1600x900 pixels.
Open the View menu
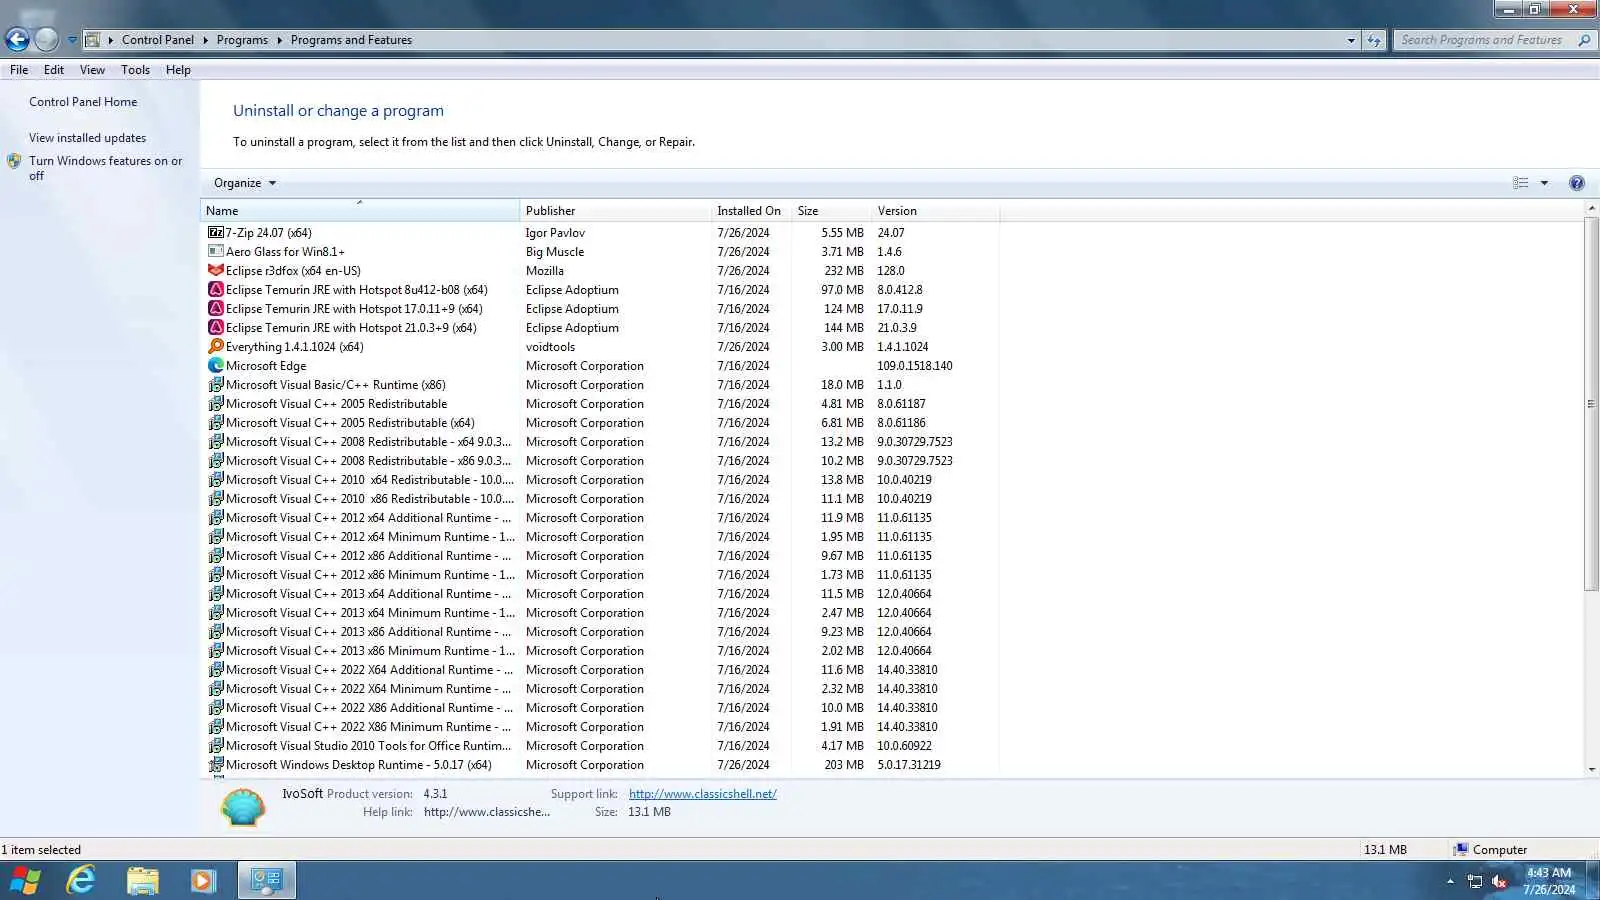[92, 70]
